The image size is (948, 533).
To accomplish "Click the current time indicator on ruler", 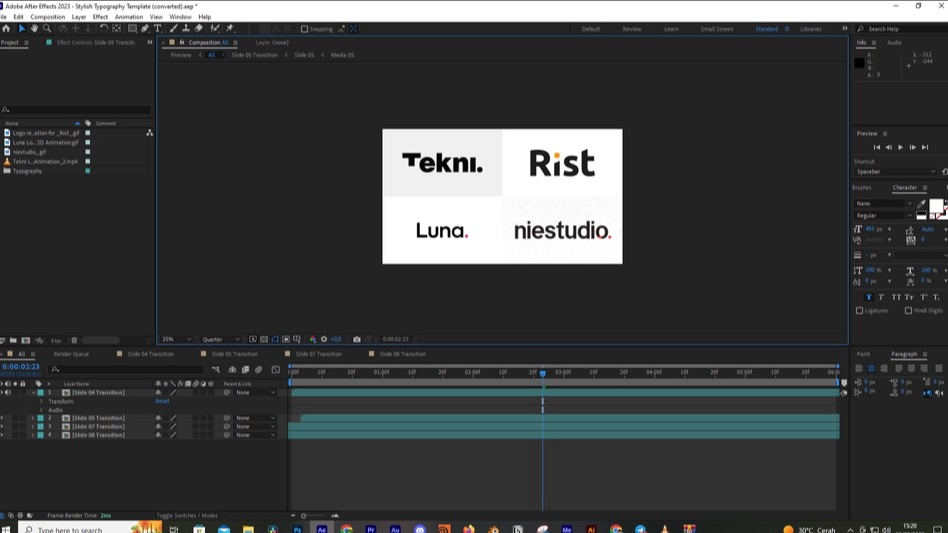I will (x=543, y=373).
